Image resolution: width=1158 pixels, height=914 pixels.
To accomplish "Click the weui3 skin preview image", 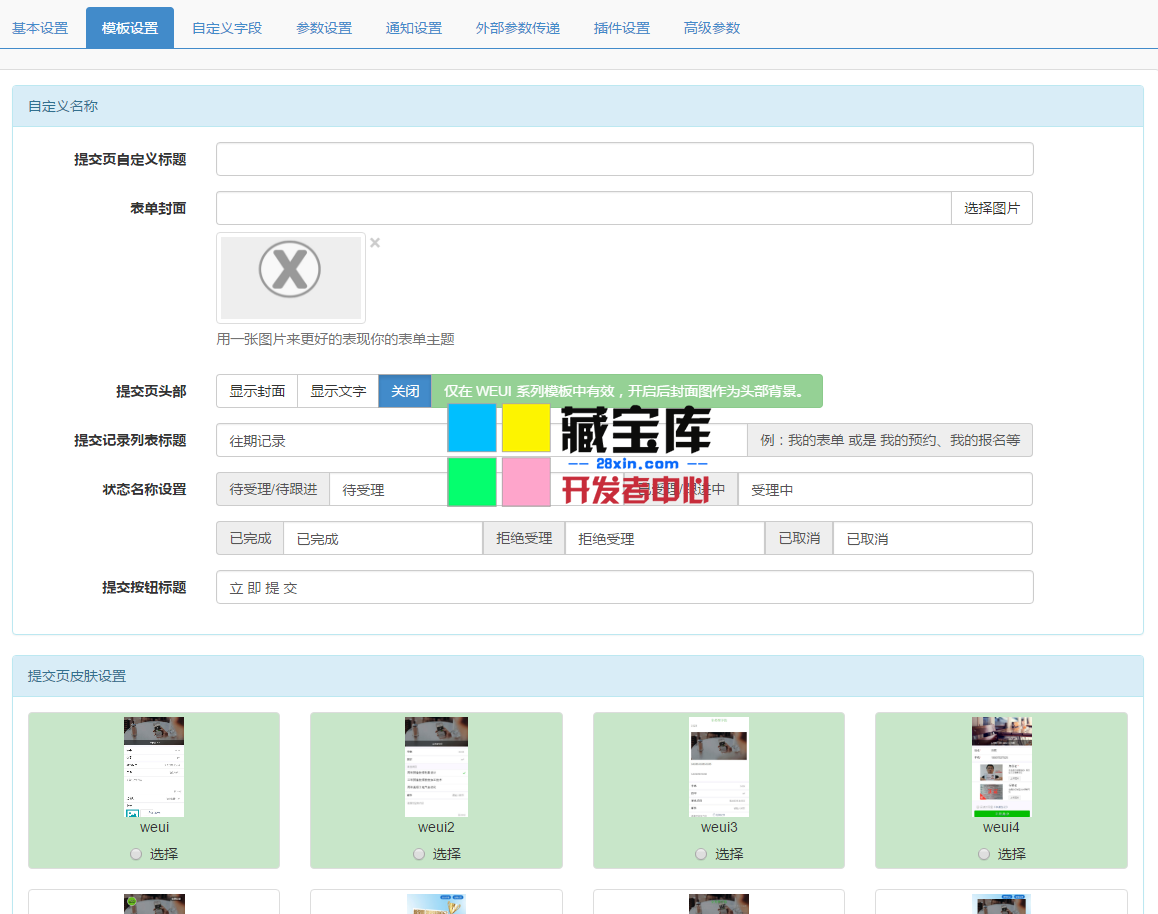I will click(719, 766).
